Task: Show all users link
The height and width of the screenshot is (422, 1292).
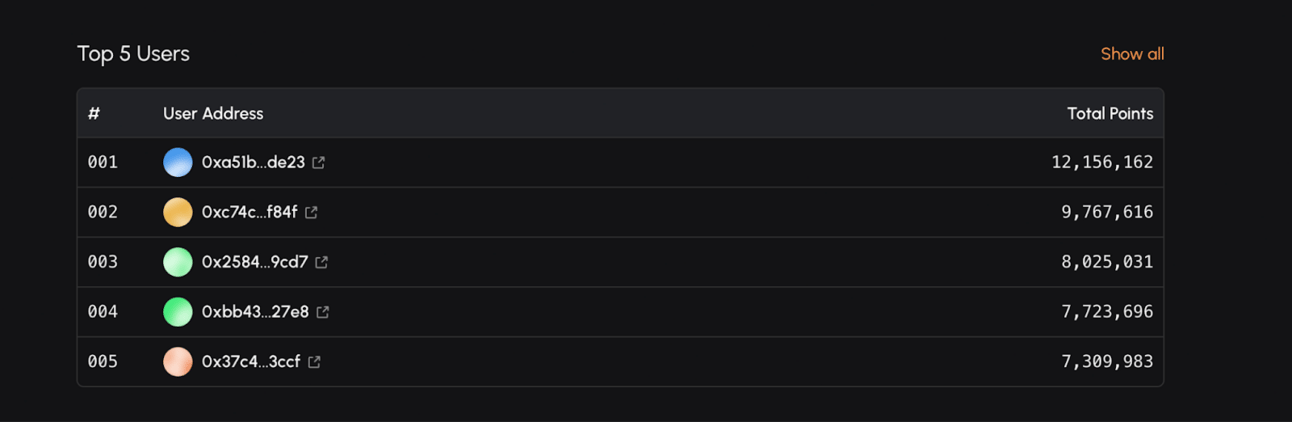Action: pos(1132,54)
